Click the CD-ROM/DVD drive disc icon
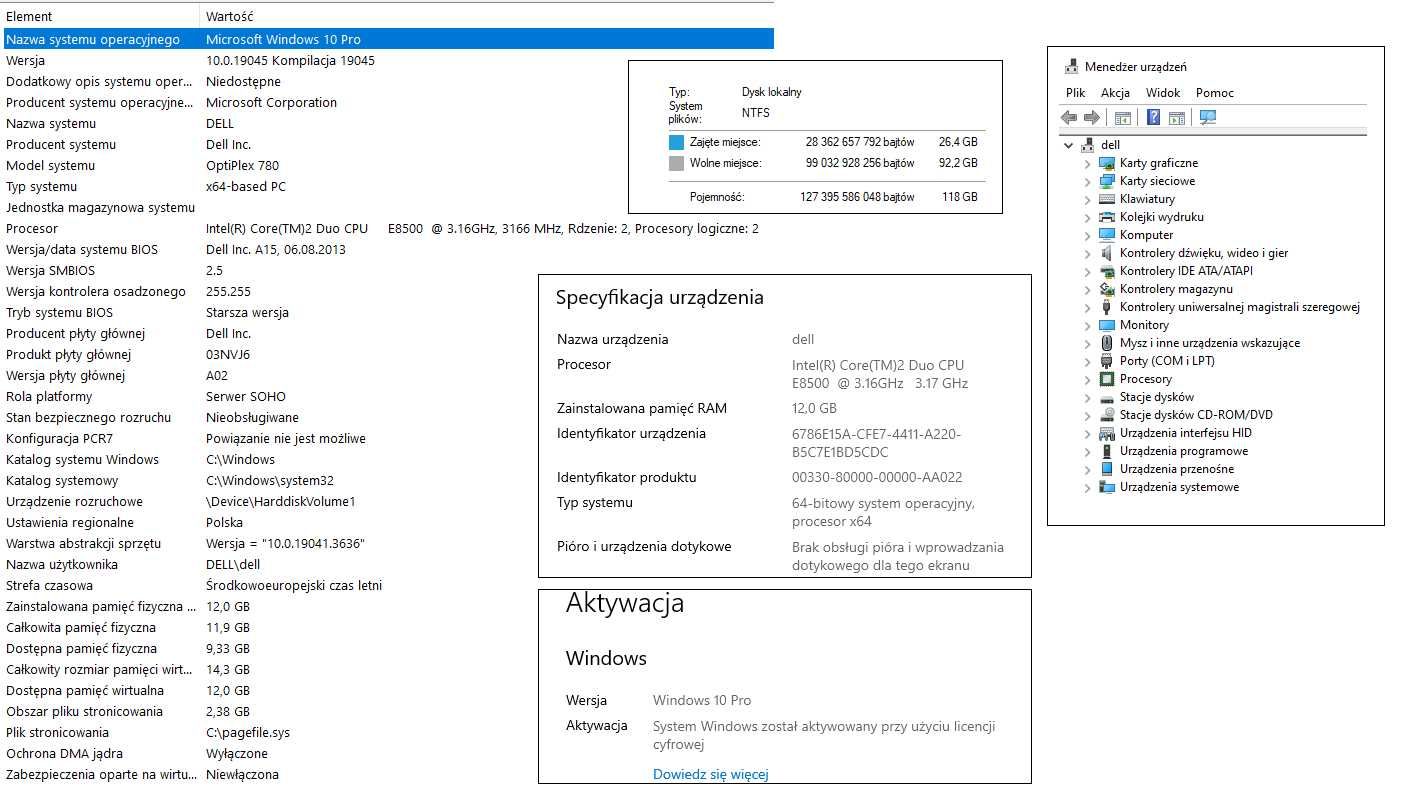 (x=1107, y=415)
